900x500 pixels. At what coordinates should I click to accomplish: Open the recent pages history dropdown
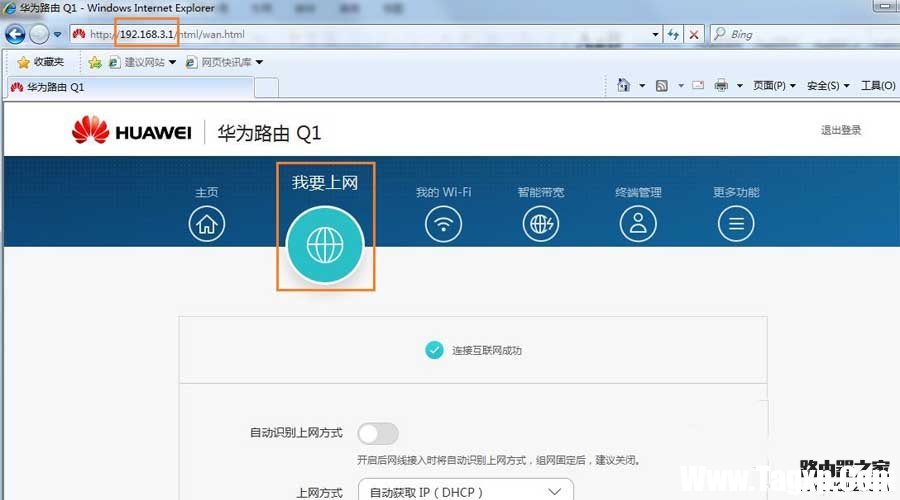click(x=57, y=34)
